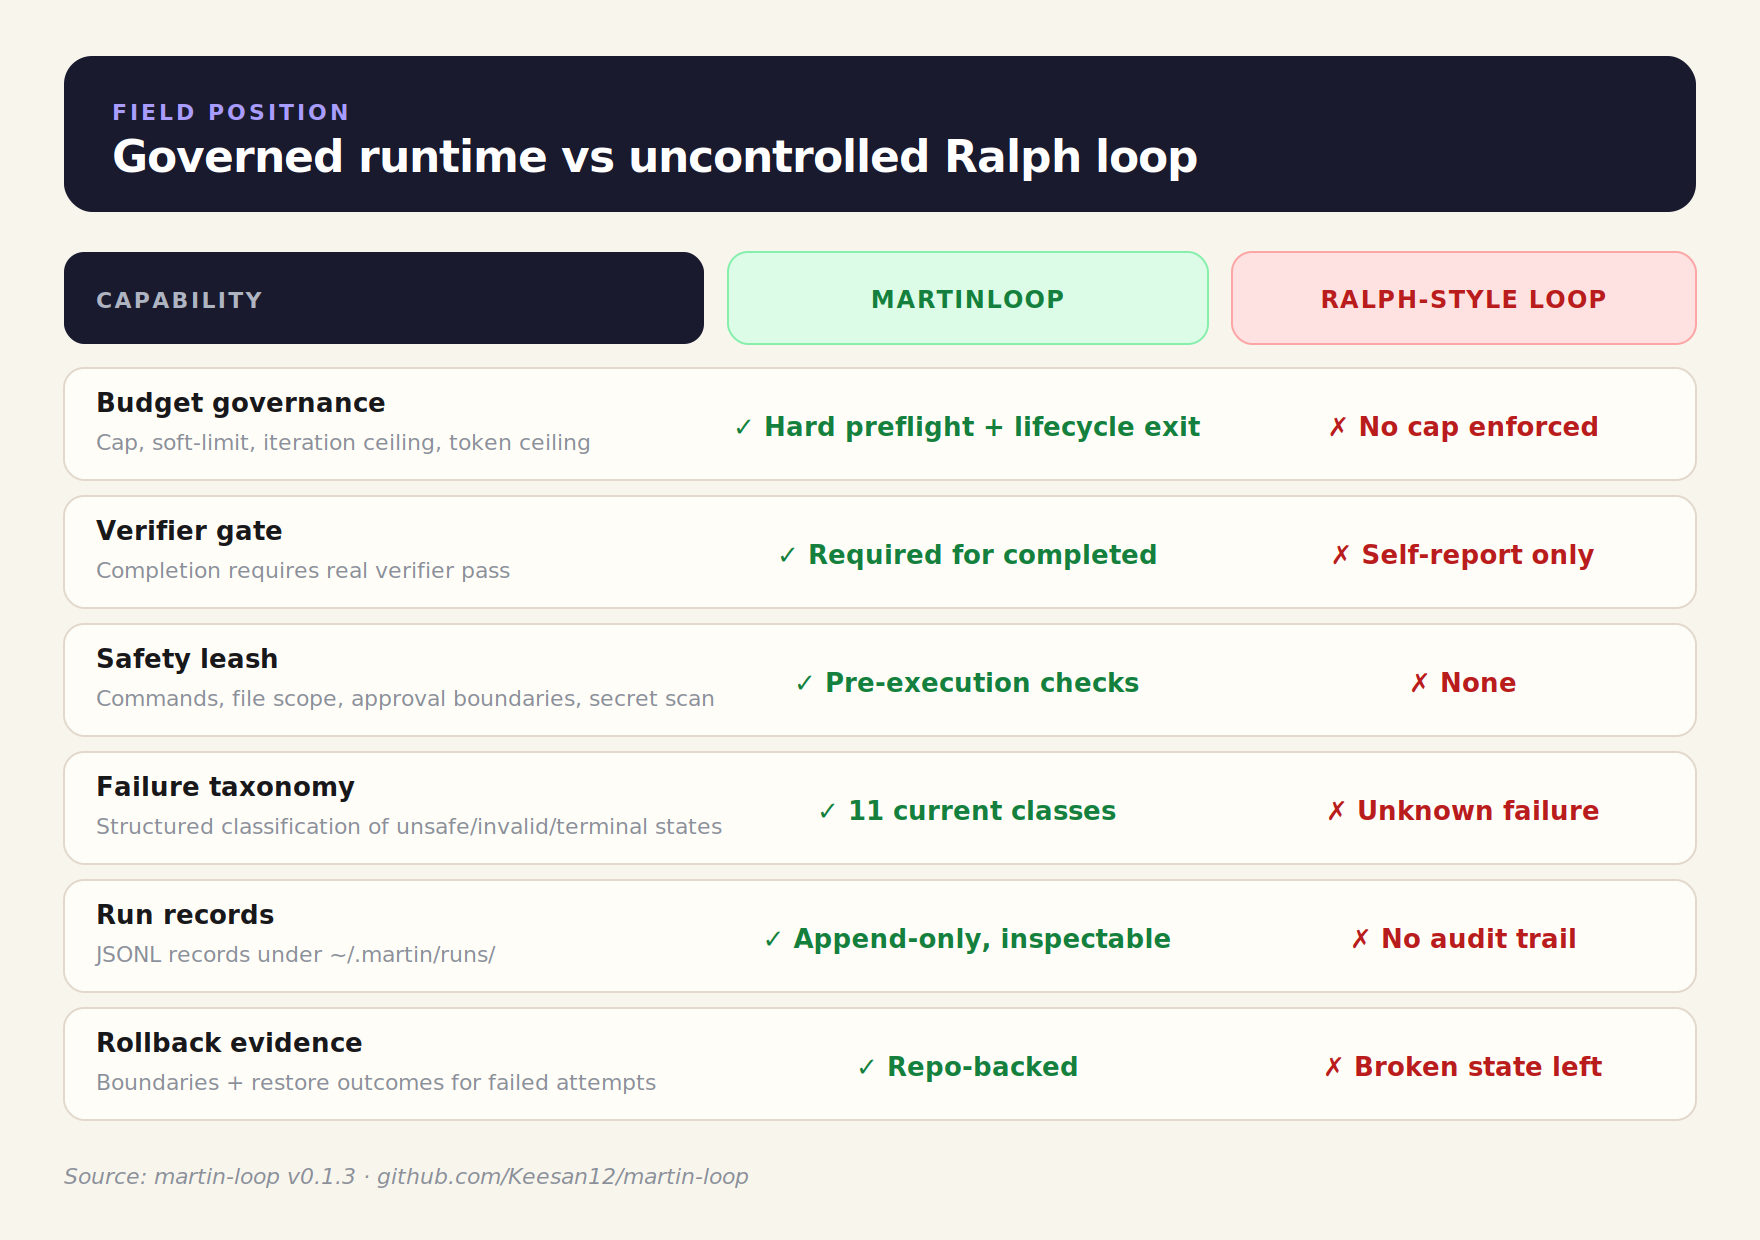Click 'Hard preflight + lifecycle exit' cell
Image resolution: width=1760 pixels, height=1240 pixels.
click(967, 427)
